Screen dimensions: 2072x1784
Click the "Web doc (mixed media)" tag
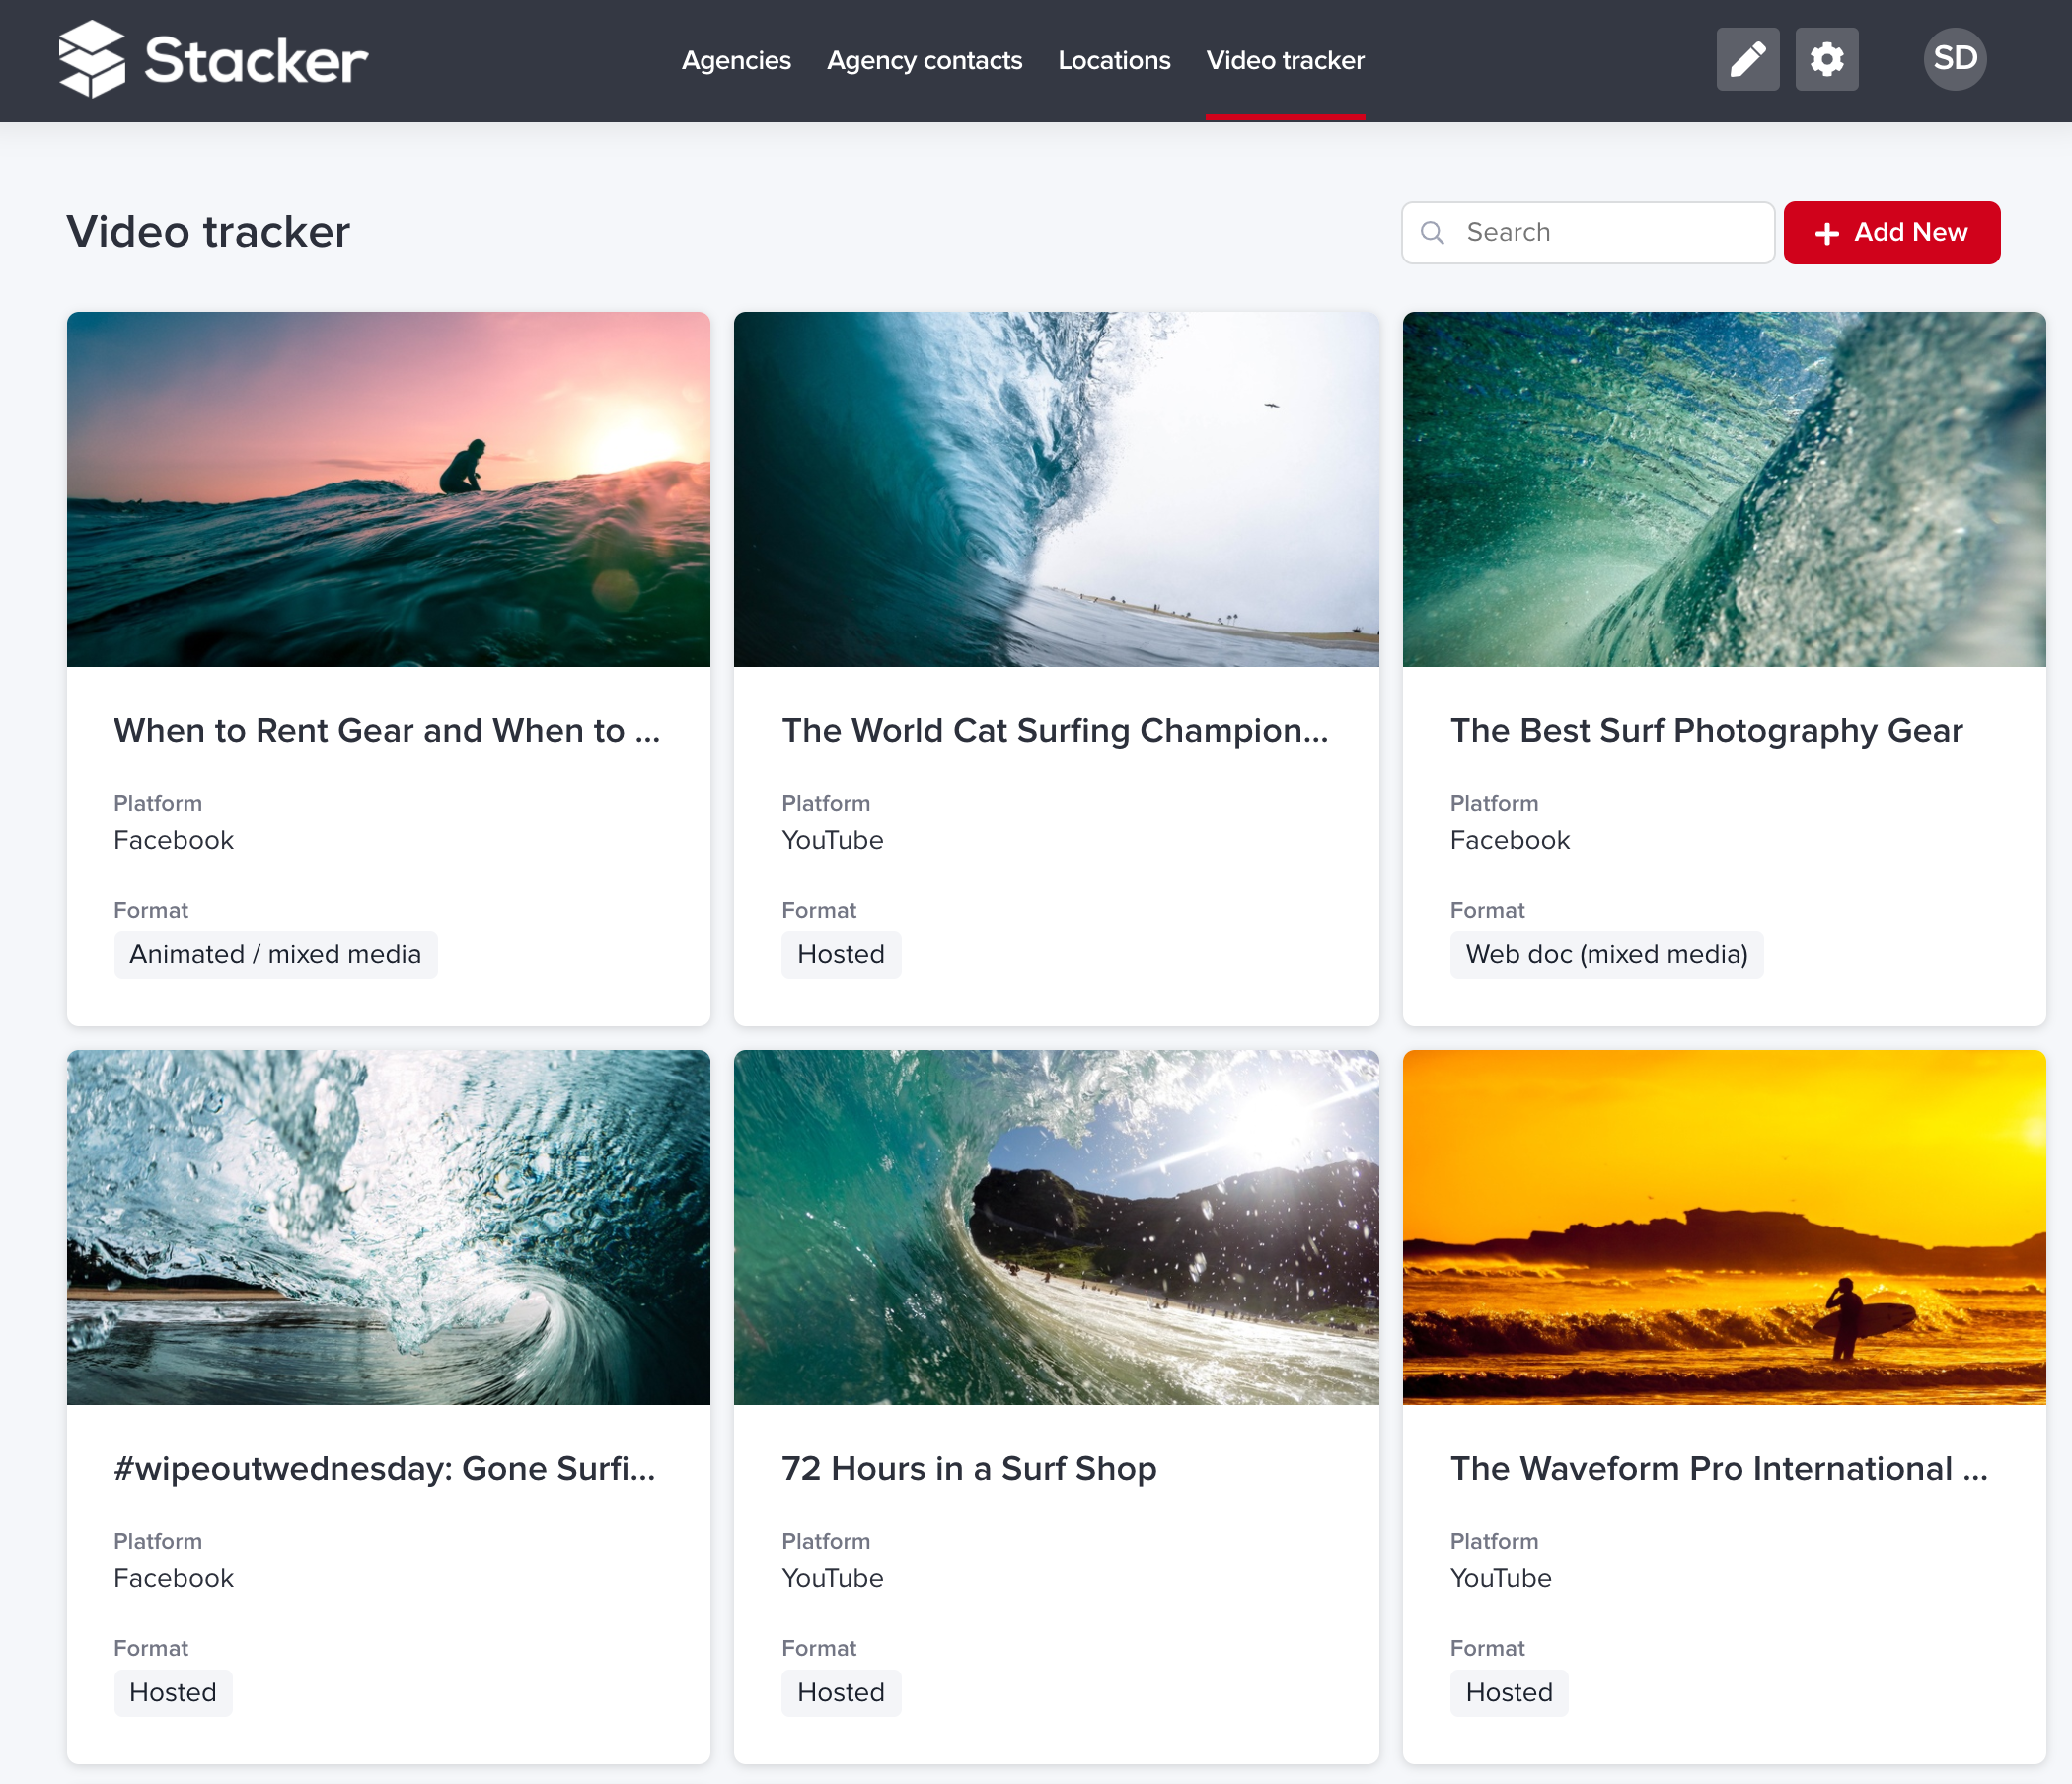[x=1606, y=954]
